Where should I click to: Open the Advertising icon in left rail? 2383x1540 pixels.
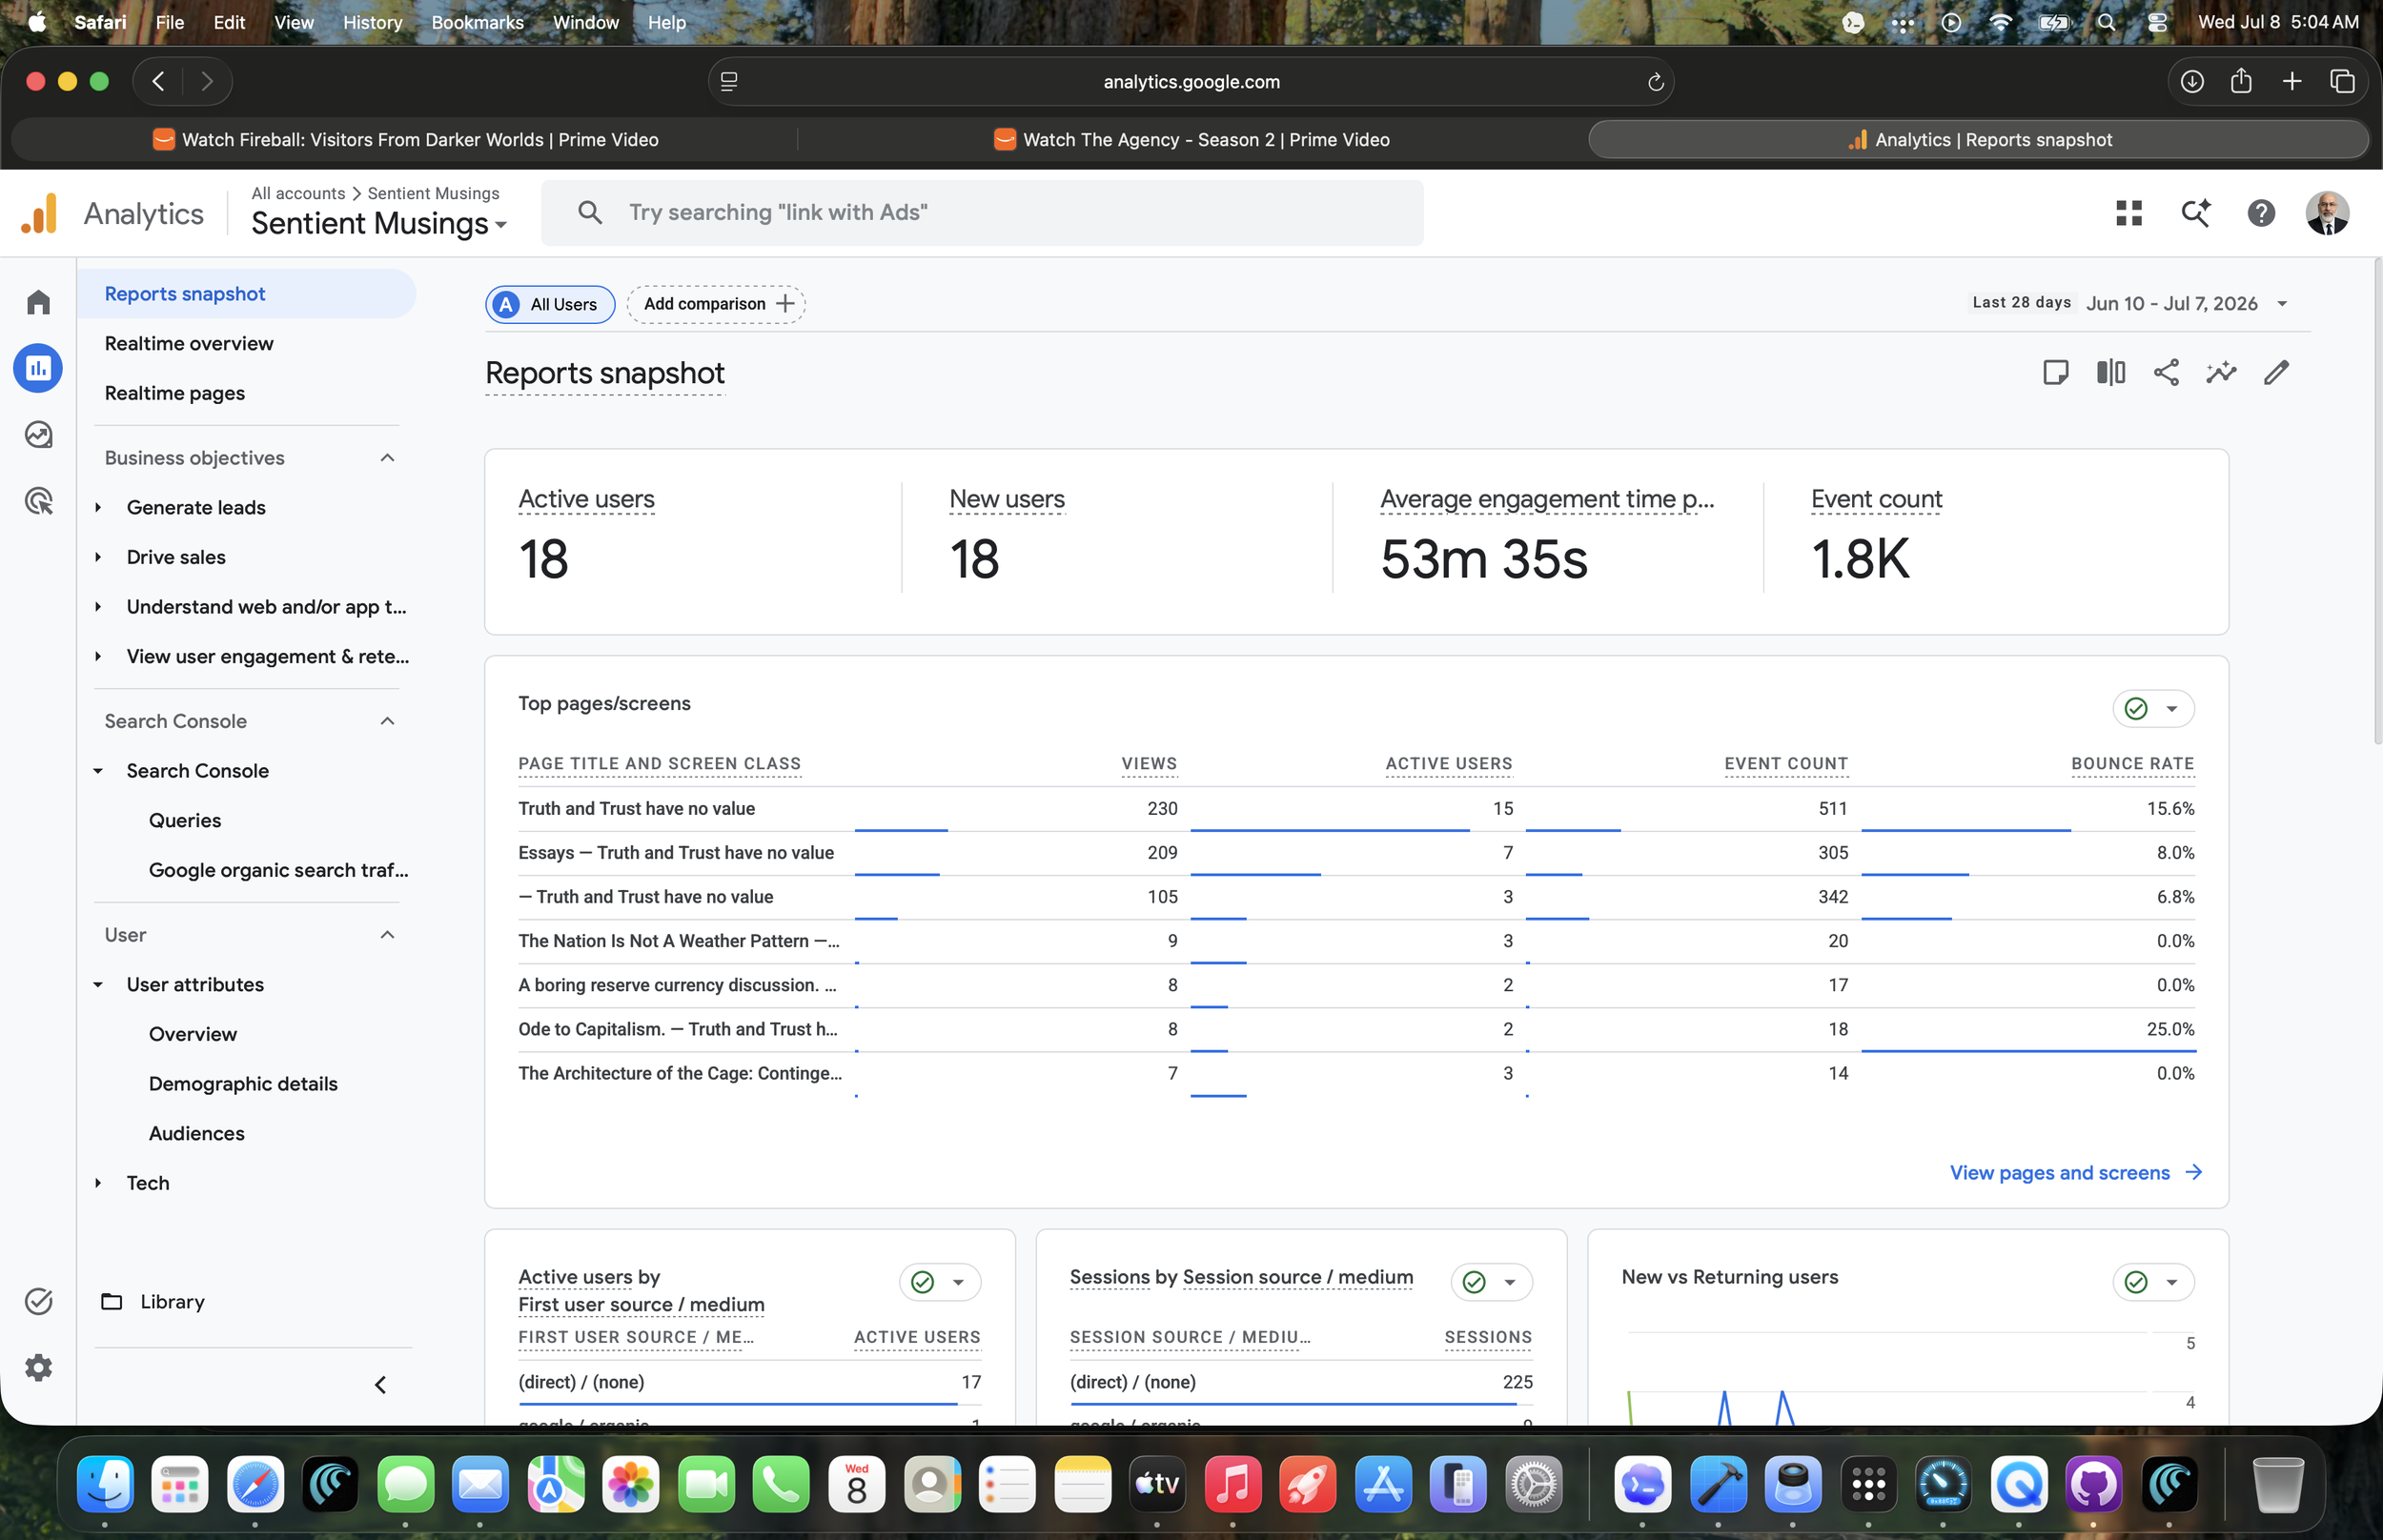pos(38,501)
